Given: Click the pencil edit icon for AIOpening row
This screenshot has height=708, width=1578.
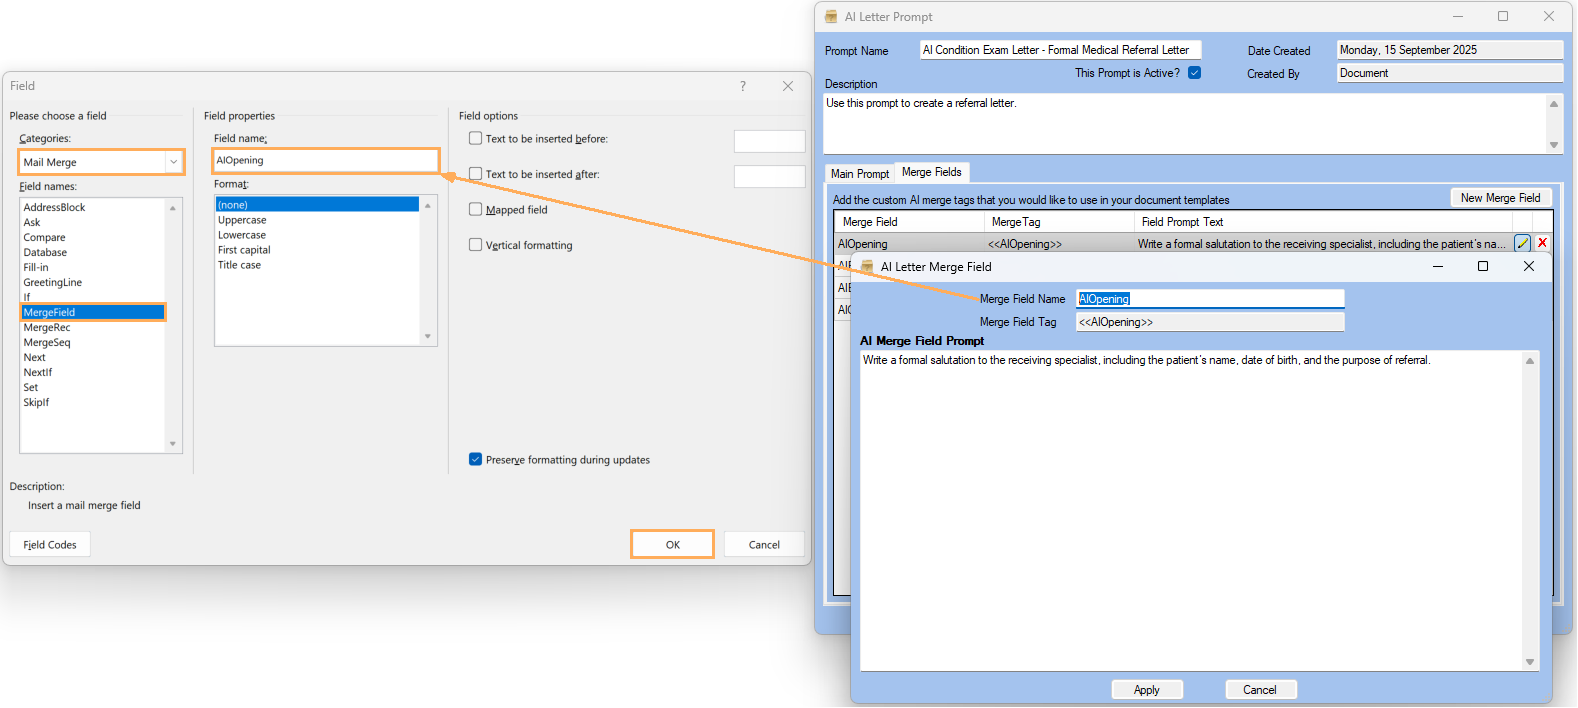Looking at the screenshot, I should 1522,243.
